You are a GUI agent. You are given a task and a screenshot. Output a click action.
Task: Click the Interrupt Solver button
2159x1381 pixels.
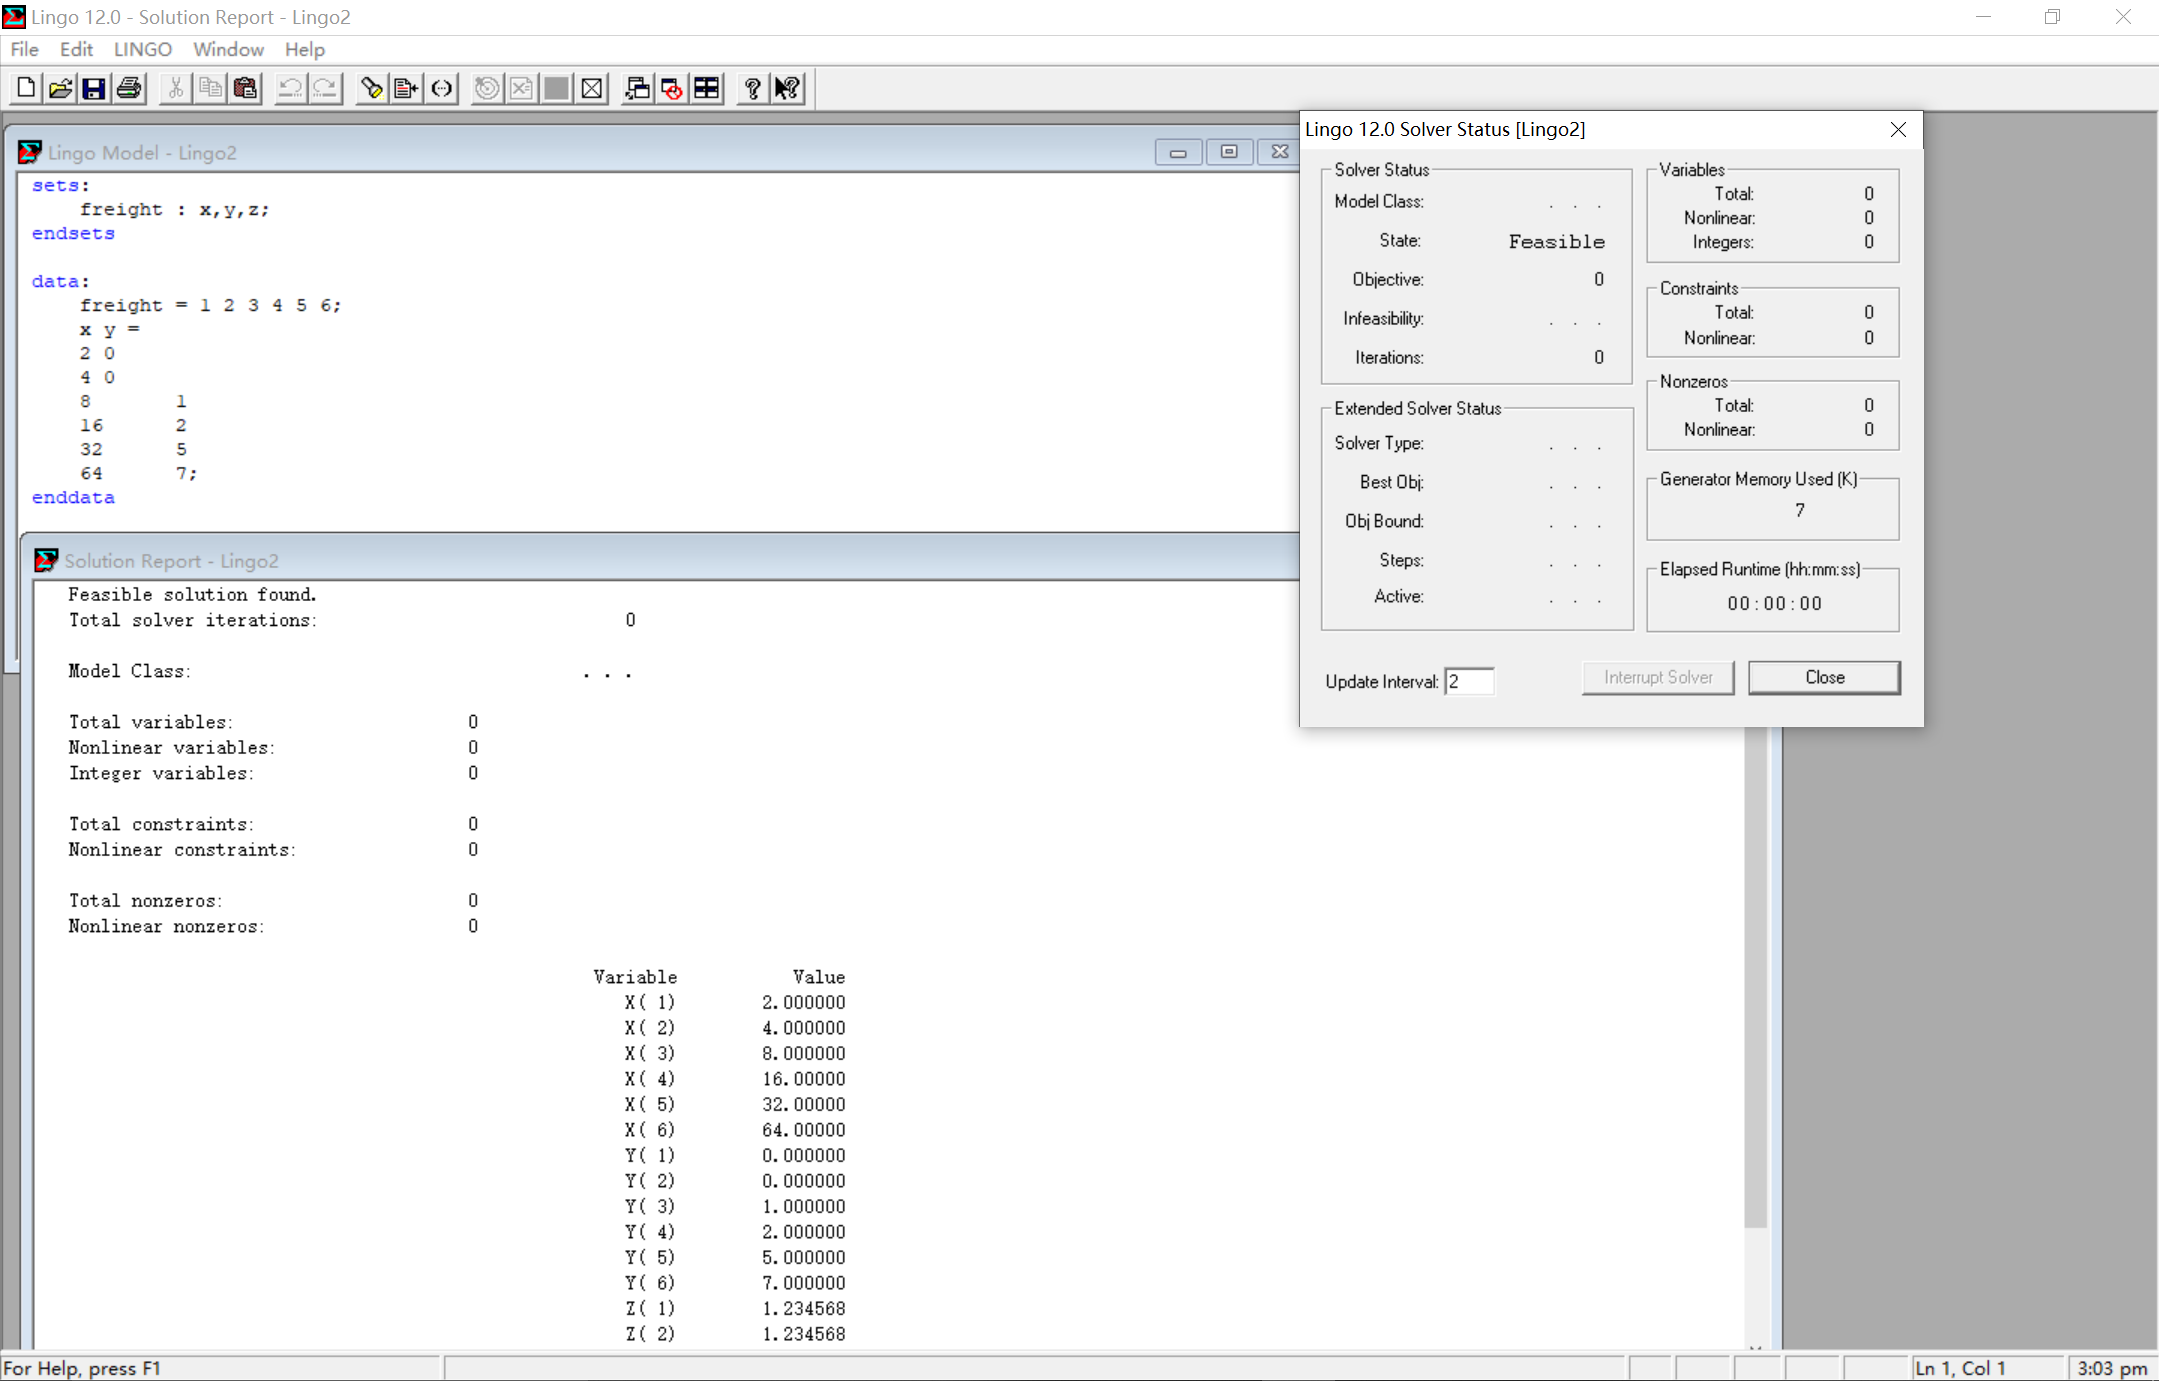(1657, 677)
